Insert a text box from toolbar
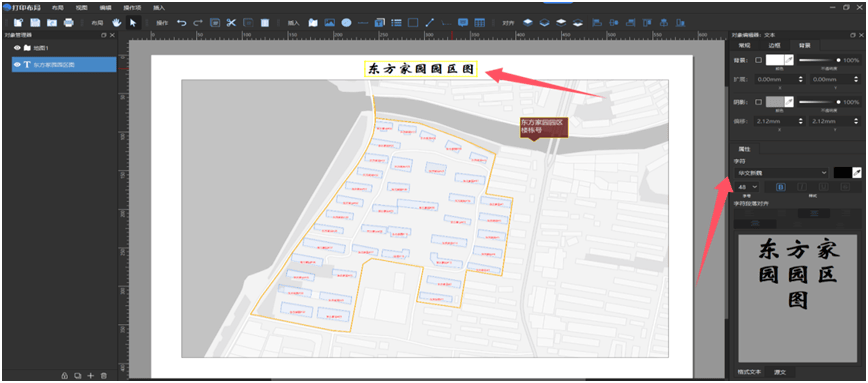 click(380, 23)
